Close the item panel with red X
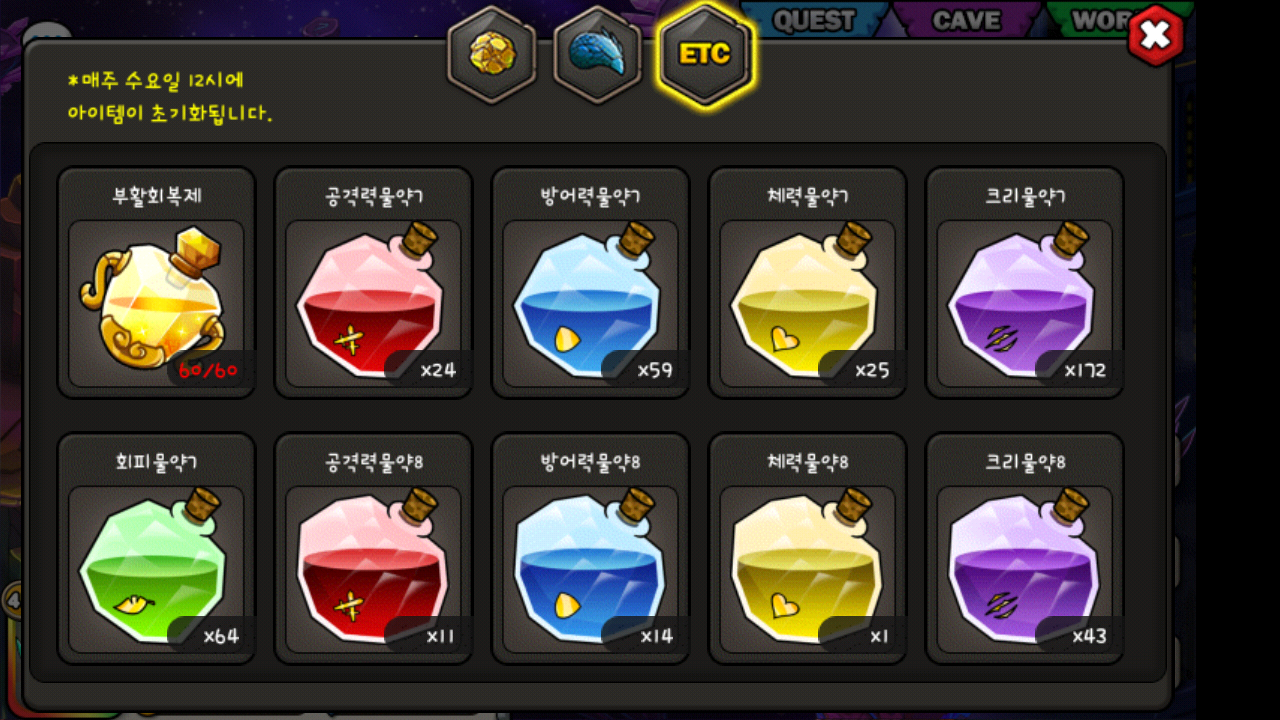The height and width of the screenshot is (720, 1280). coord(1156,36)
